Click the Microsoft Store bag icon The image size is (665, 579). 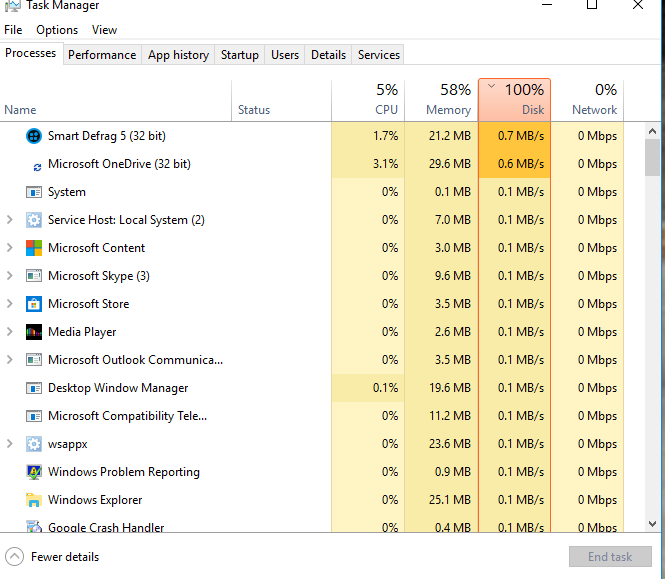[x=34, y=304]
